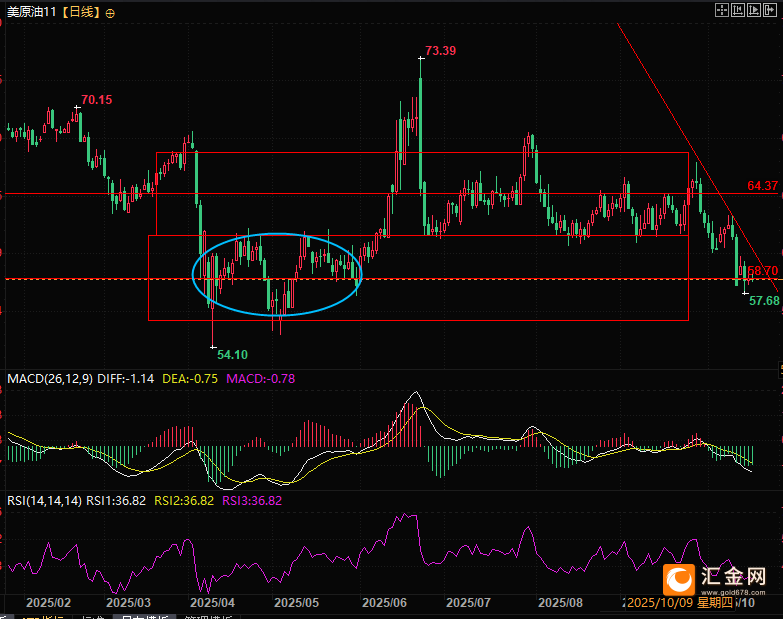Select the RSI(14,14,14) indicator label

(x=44, y=500)
